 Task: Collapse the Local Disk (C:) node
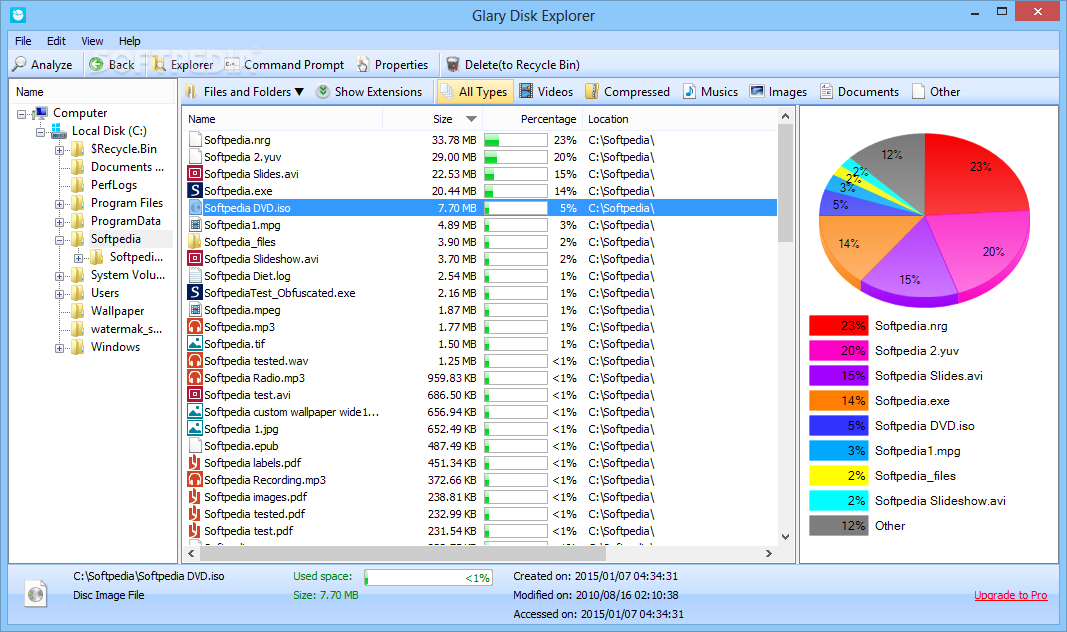(40, 132)
